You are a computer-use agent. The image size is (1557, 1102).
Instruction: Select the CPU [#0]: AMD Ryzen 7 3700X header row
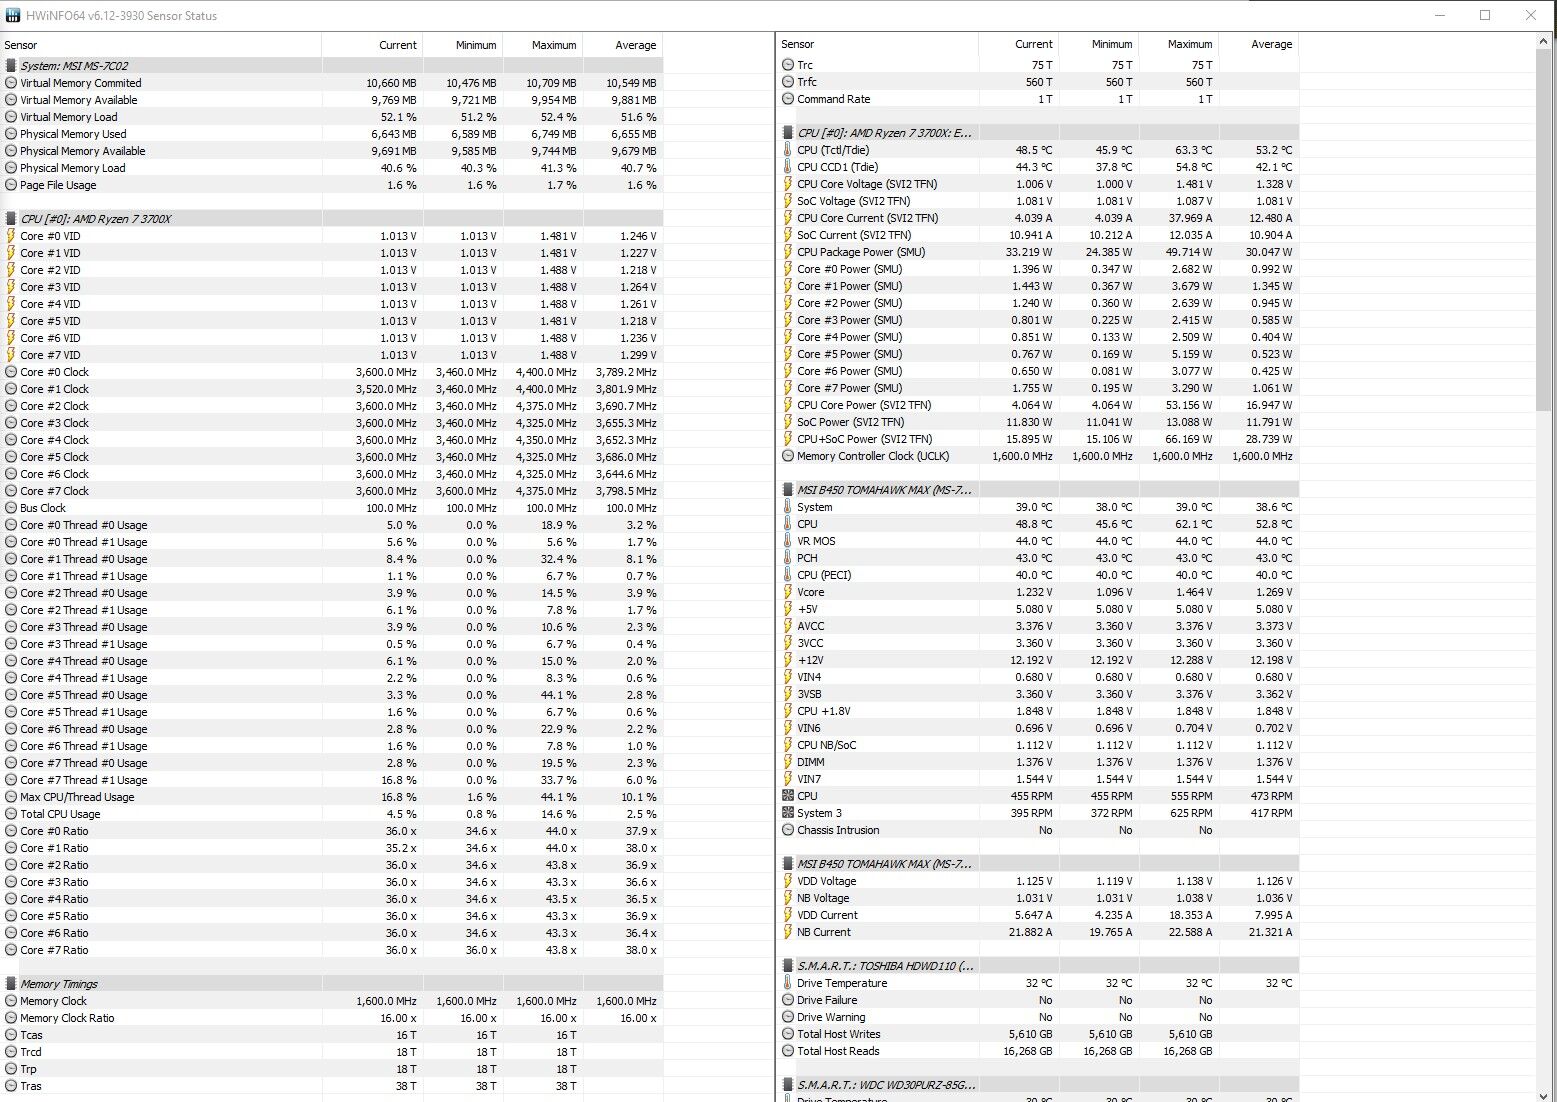coord(332,219)
